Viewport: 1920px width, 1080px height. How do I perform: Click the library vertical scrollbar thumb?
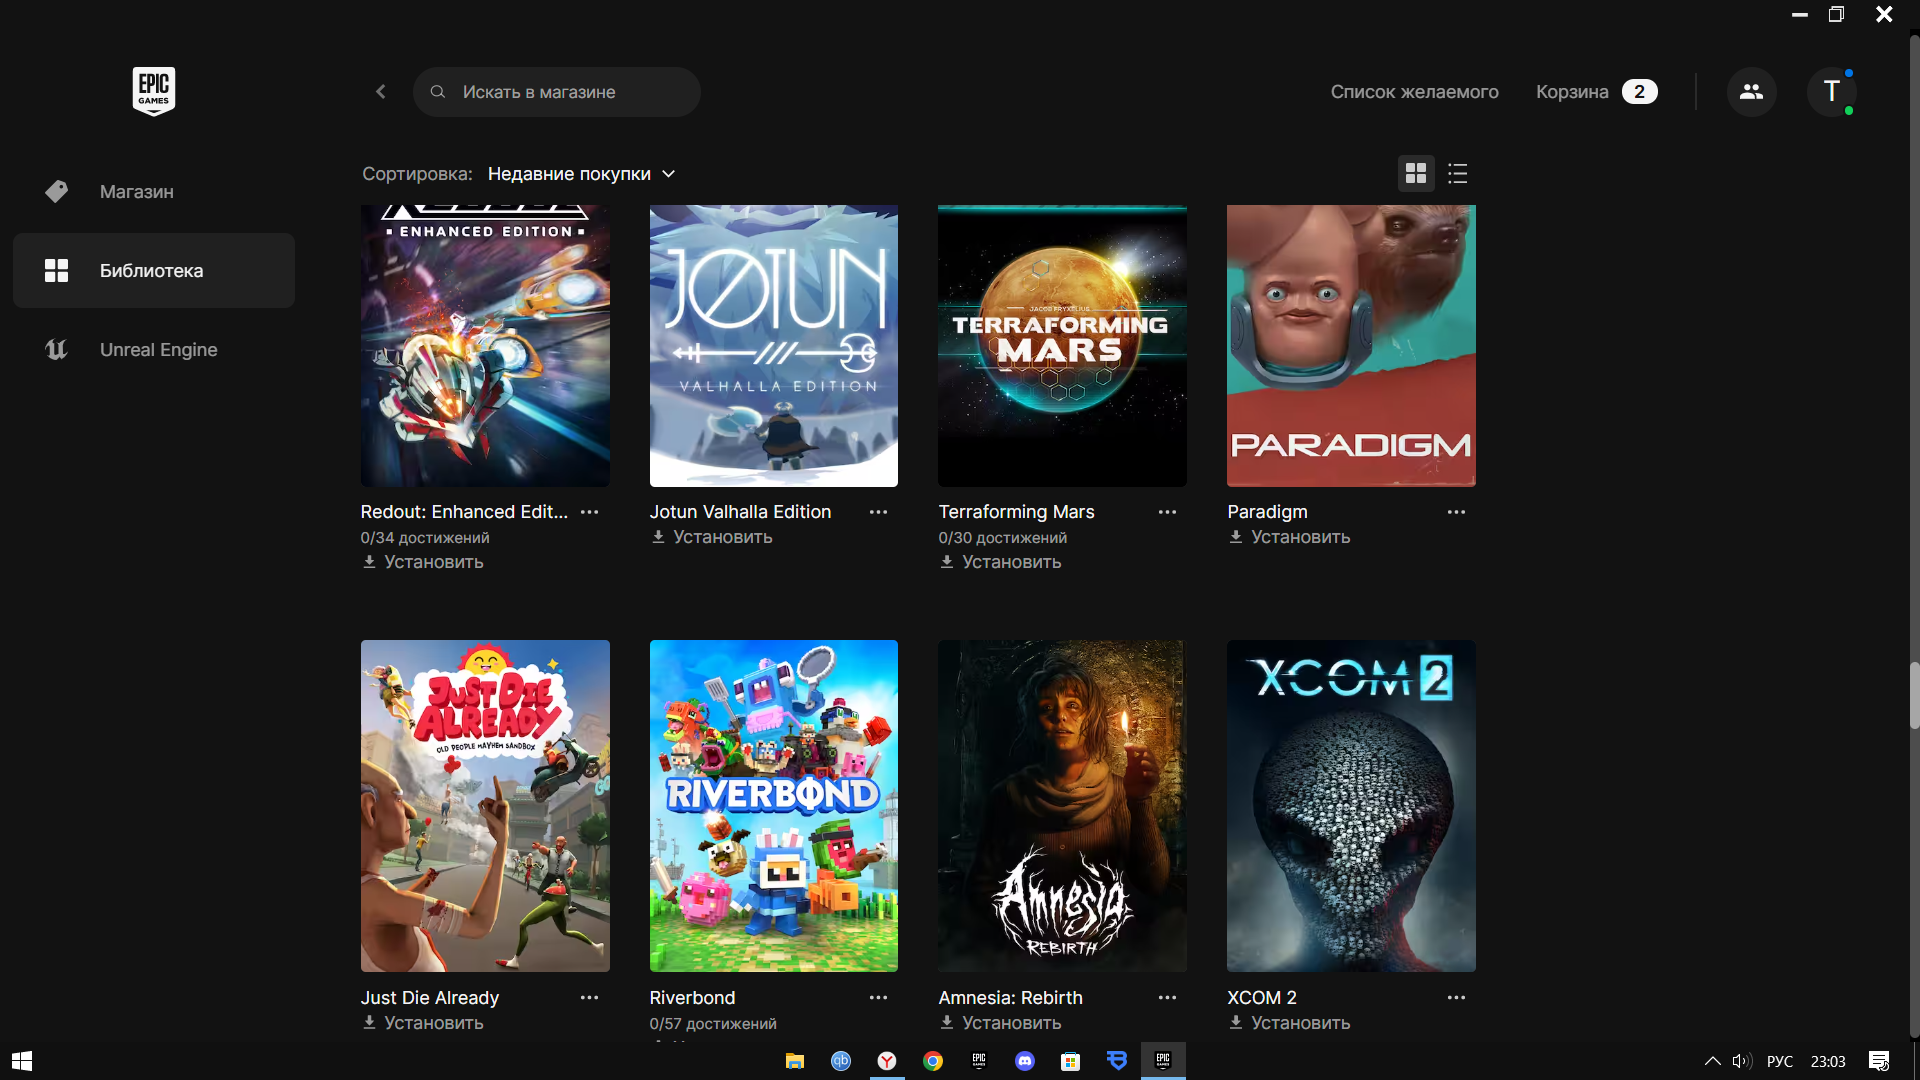[1914, 695]
